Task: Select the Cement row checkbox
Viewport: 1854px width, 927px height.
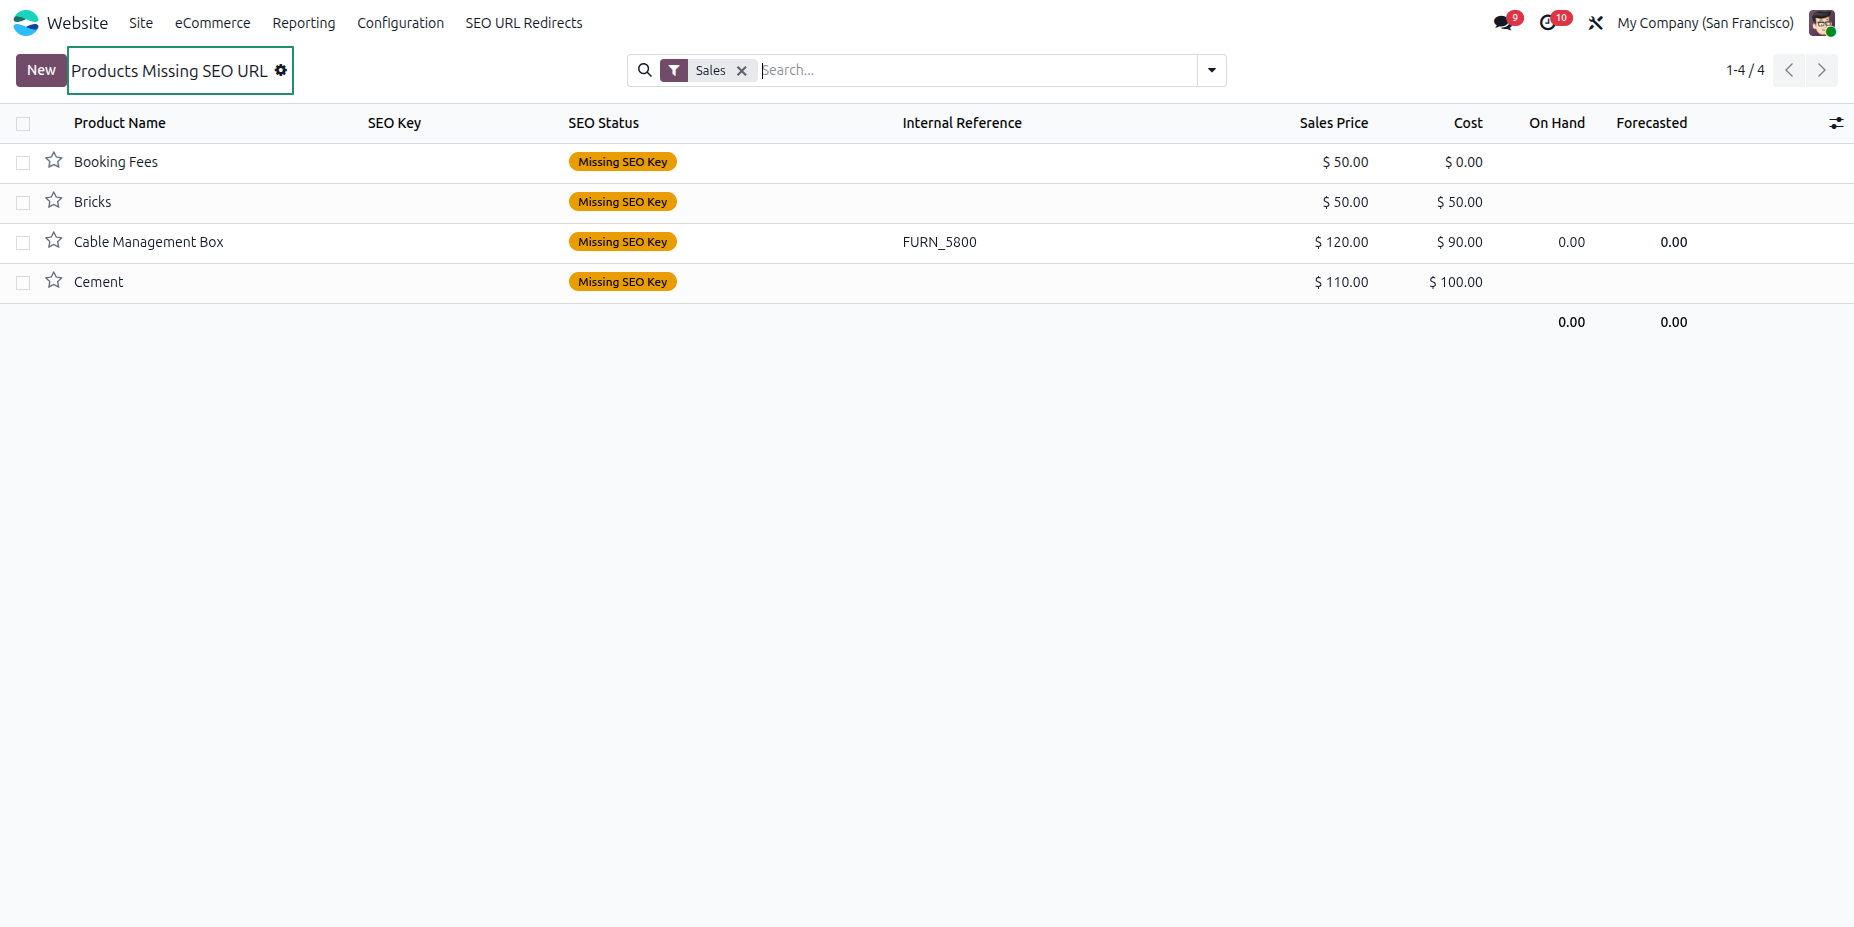Action: point(23,283)
